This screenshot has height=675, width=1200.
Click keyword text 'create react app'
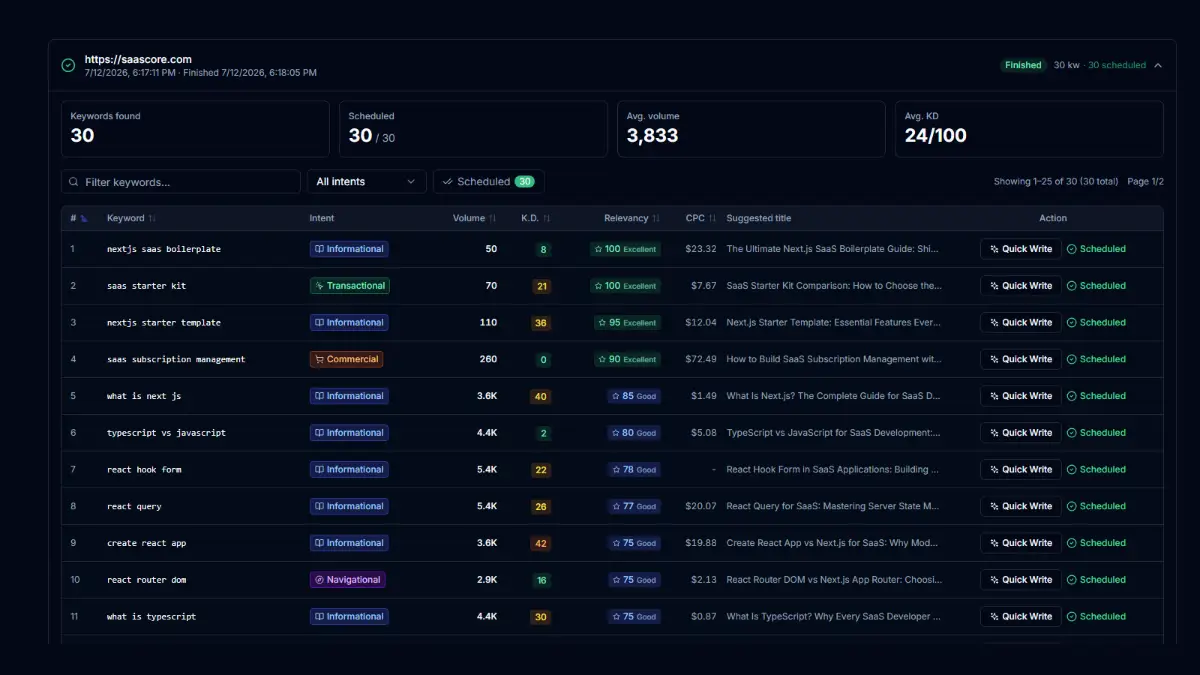click(x=146, y=543)
